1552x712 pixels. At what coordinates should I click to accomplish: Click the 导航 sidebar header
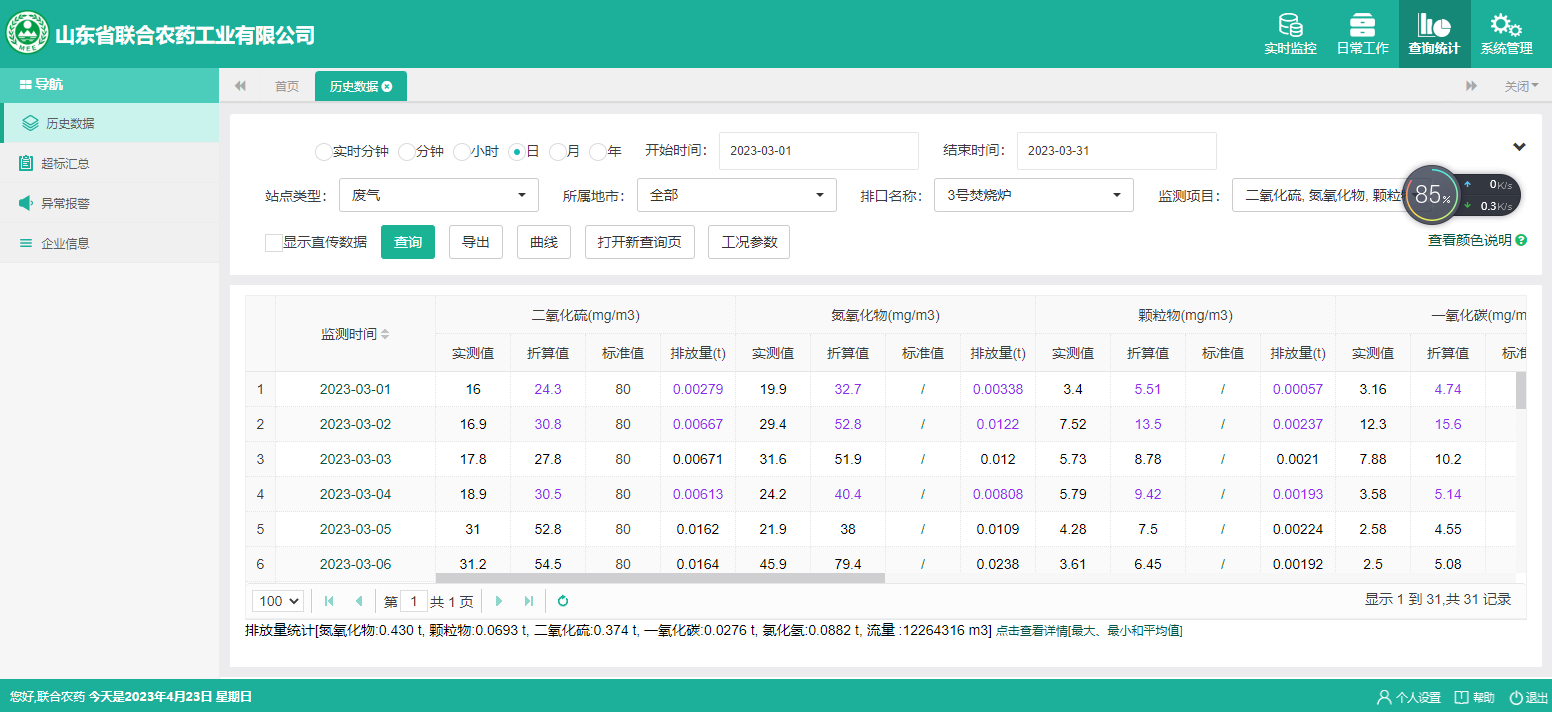109,85
